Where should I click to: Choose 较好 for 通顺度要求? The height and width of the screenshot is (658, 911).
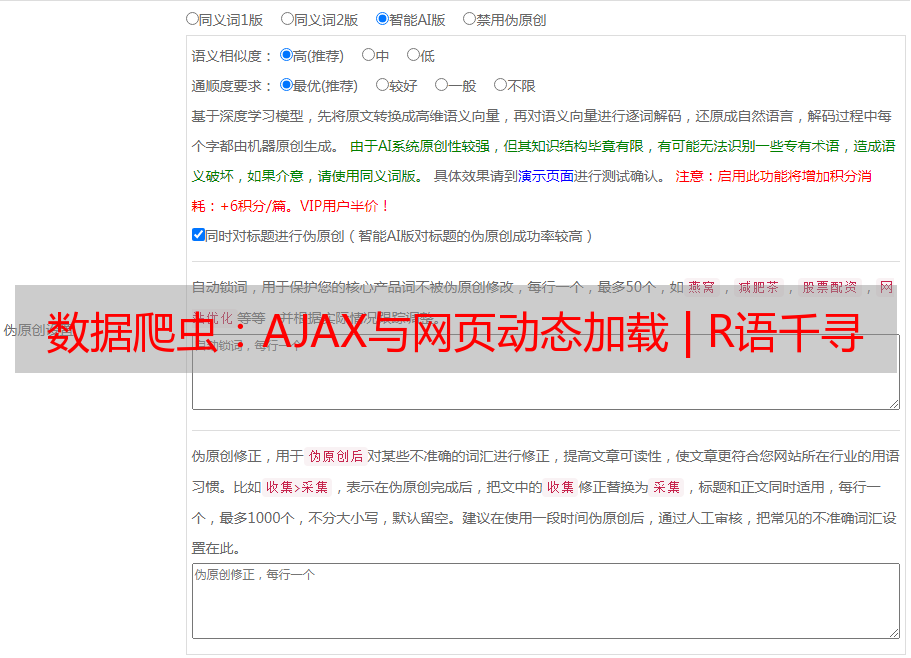(x=382, y=86)
